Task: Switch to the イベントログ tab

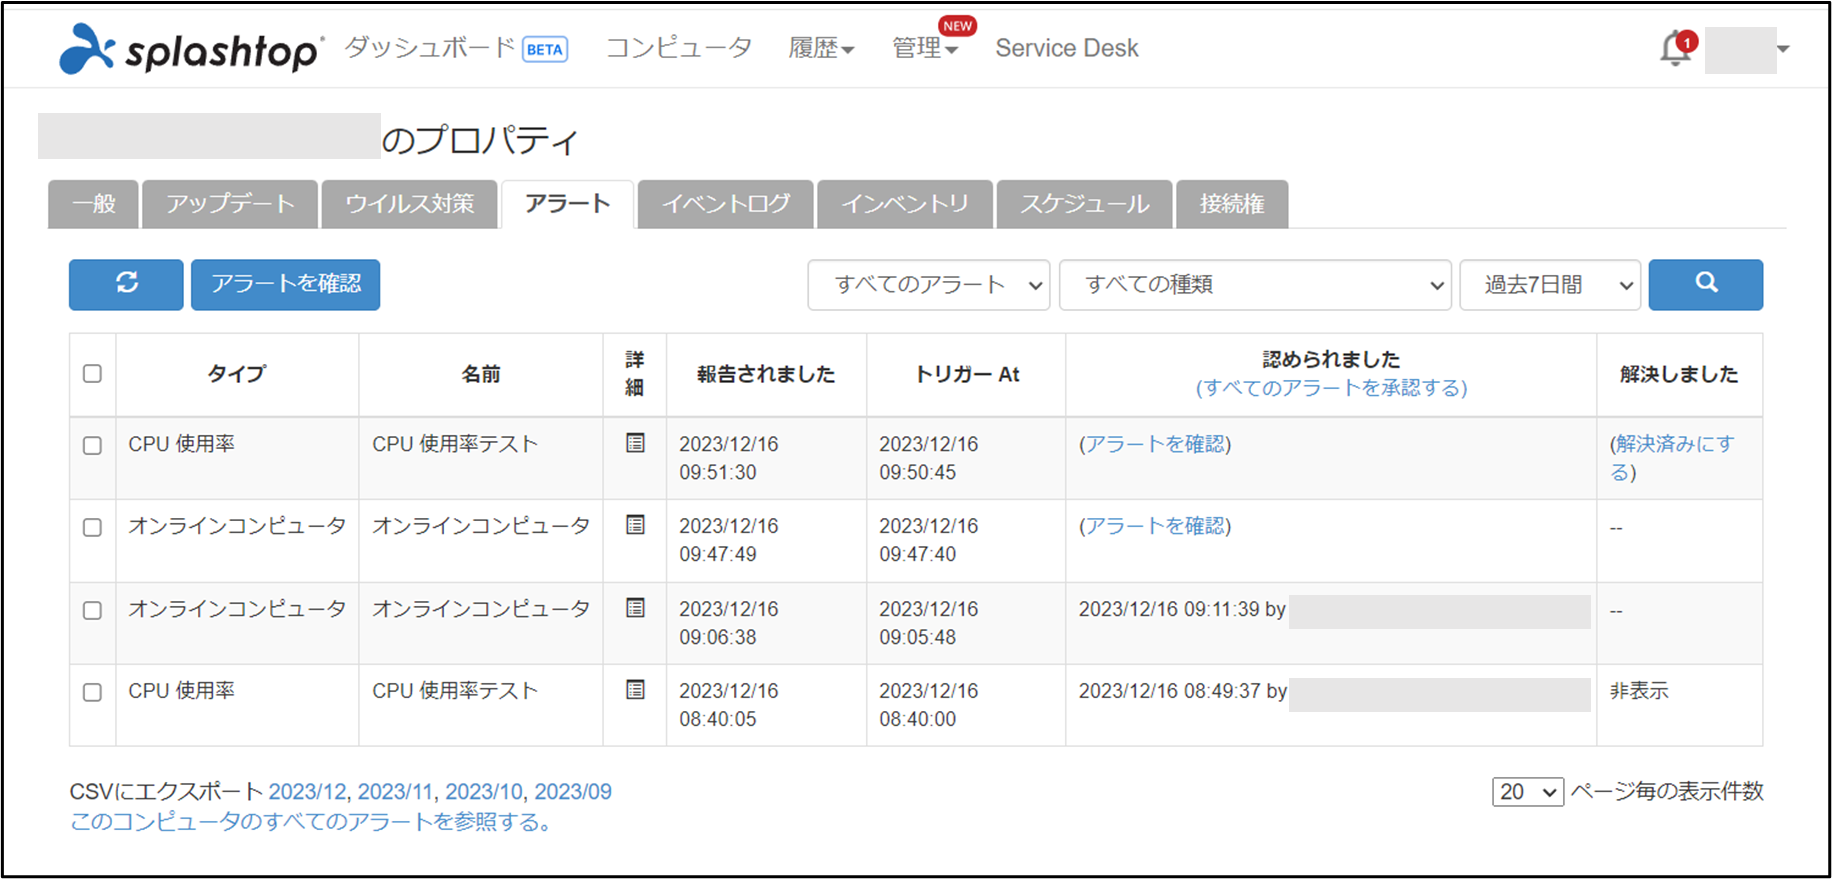Action: pos(725,204)
